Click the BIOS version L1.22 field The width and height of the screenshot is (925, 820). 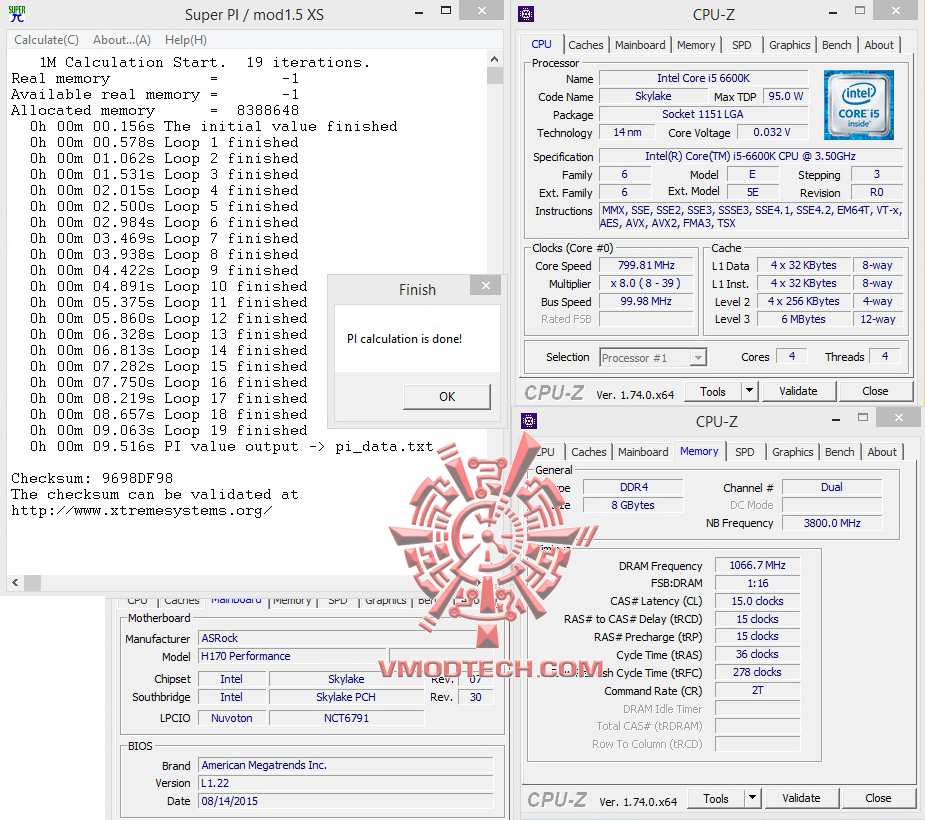pyautogui.click(x=346, y=783)
